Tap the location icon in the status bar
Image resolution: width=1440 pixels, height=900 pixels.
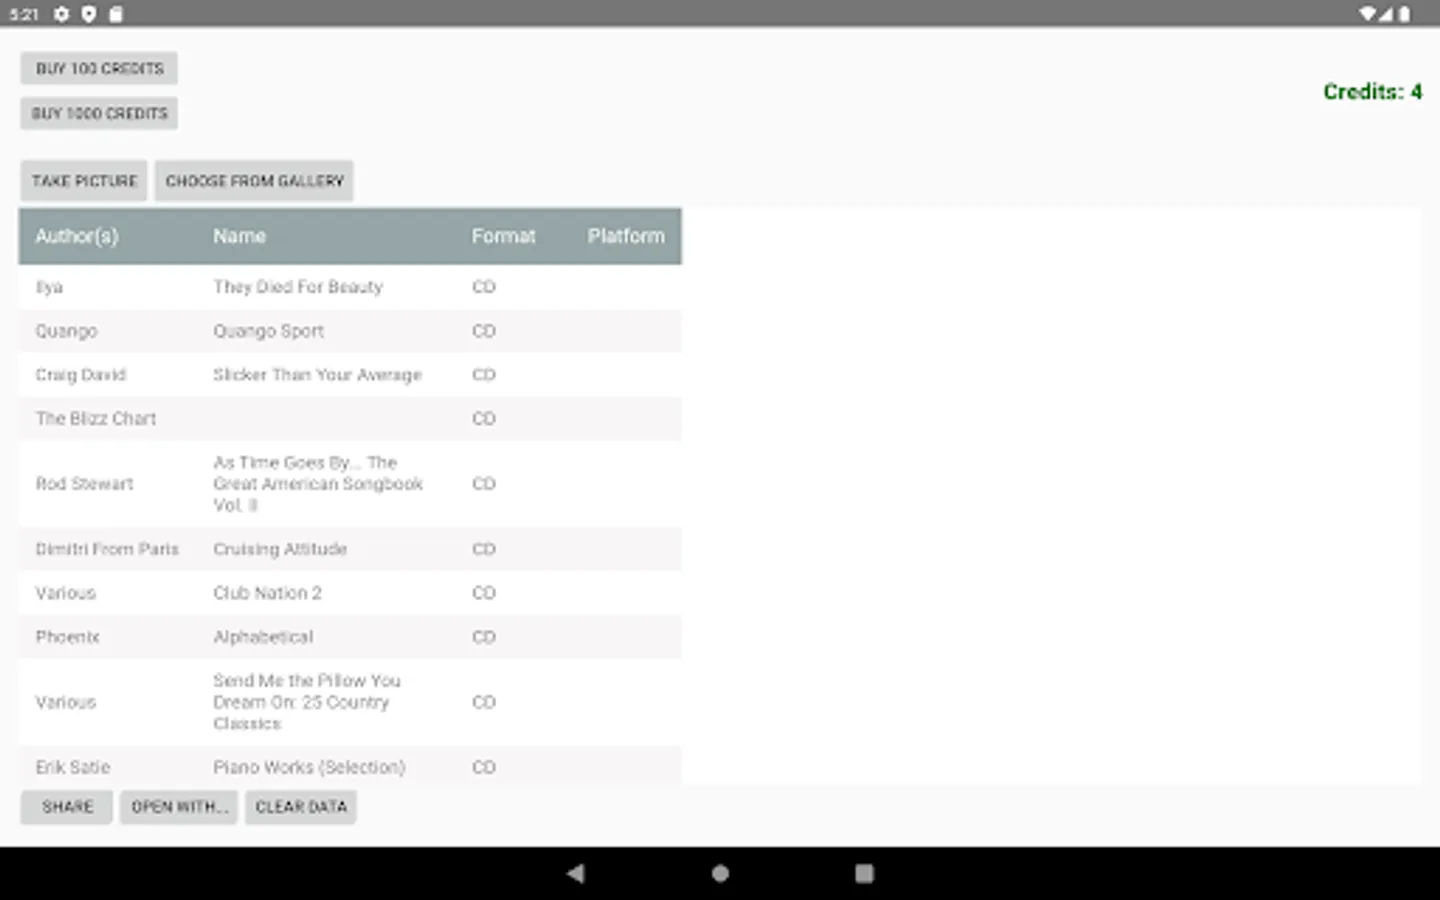pyautogui.click(x=89, y=14)
